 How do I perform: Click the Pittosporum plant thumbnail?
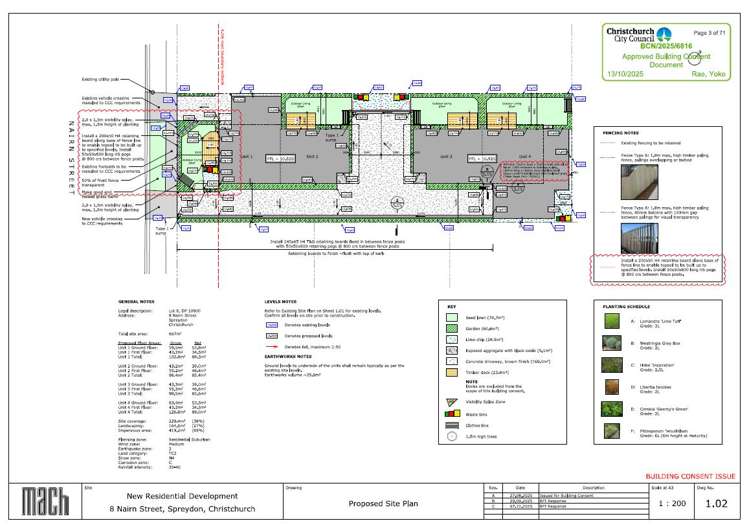[x=614, y=432]
